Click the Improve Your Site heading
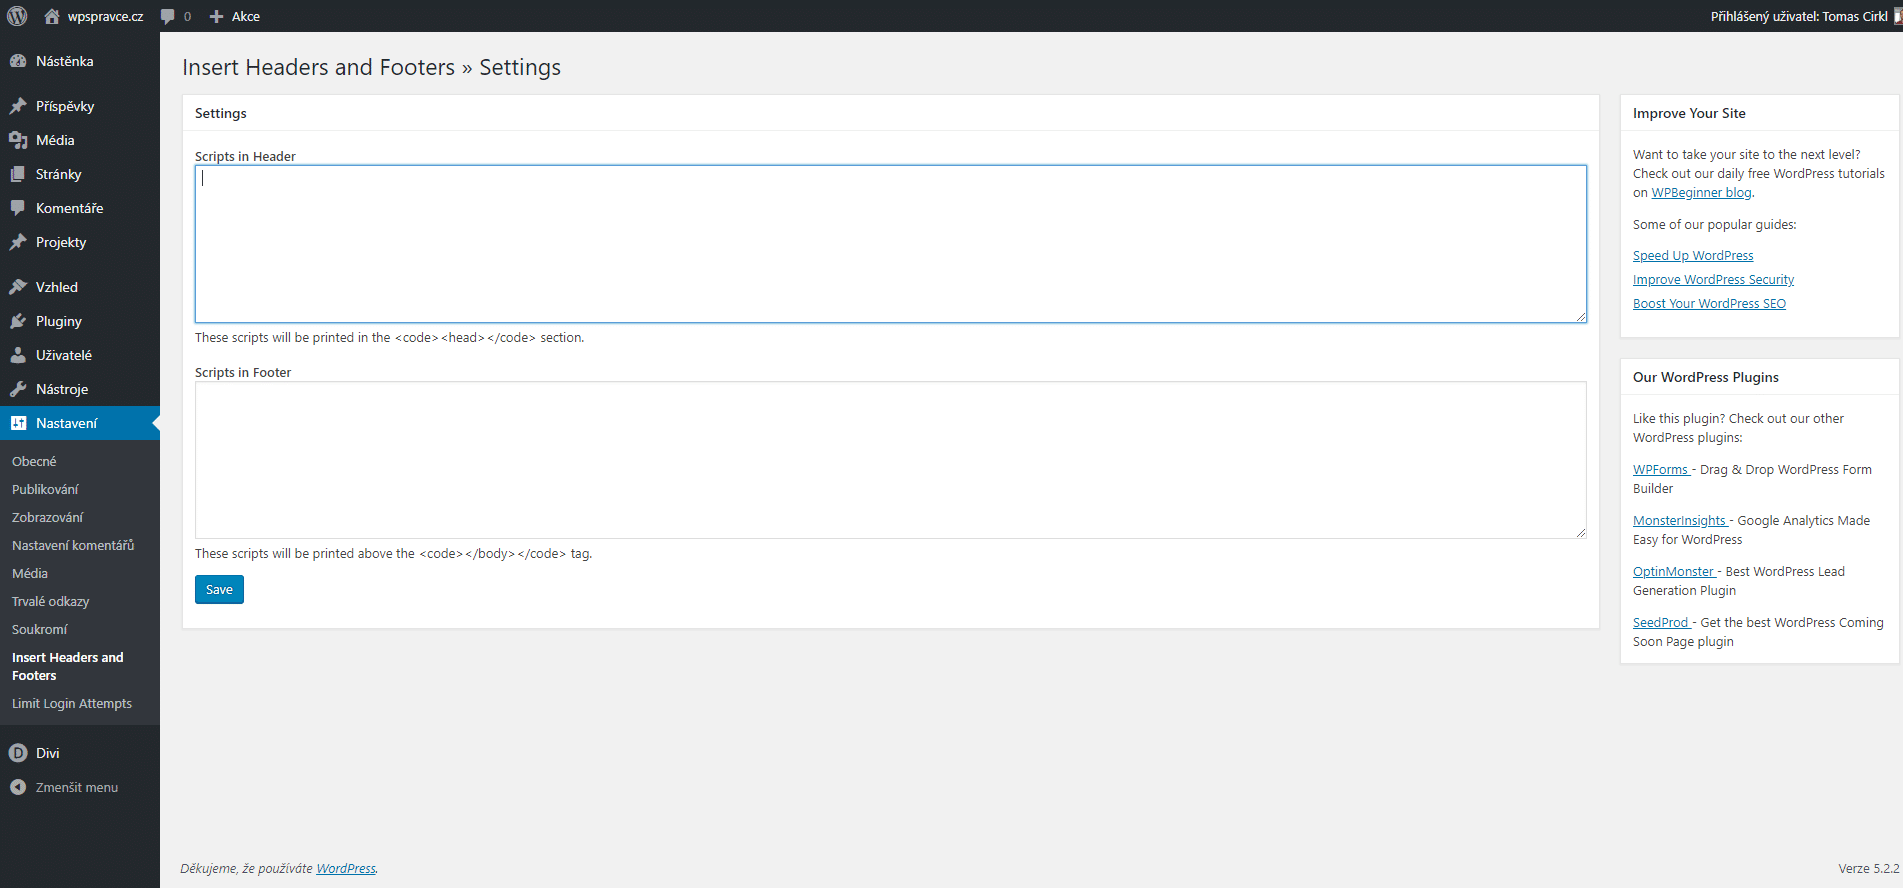 tap(1689, 113)
